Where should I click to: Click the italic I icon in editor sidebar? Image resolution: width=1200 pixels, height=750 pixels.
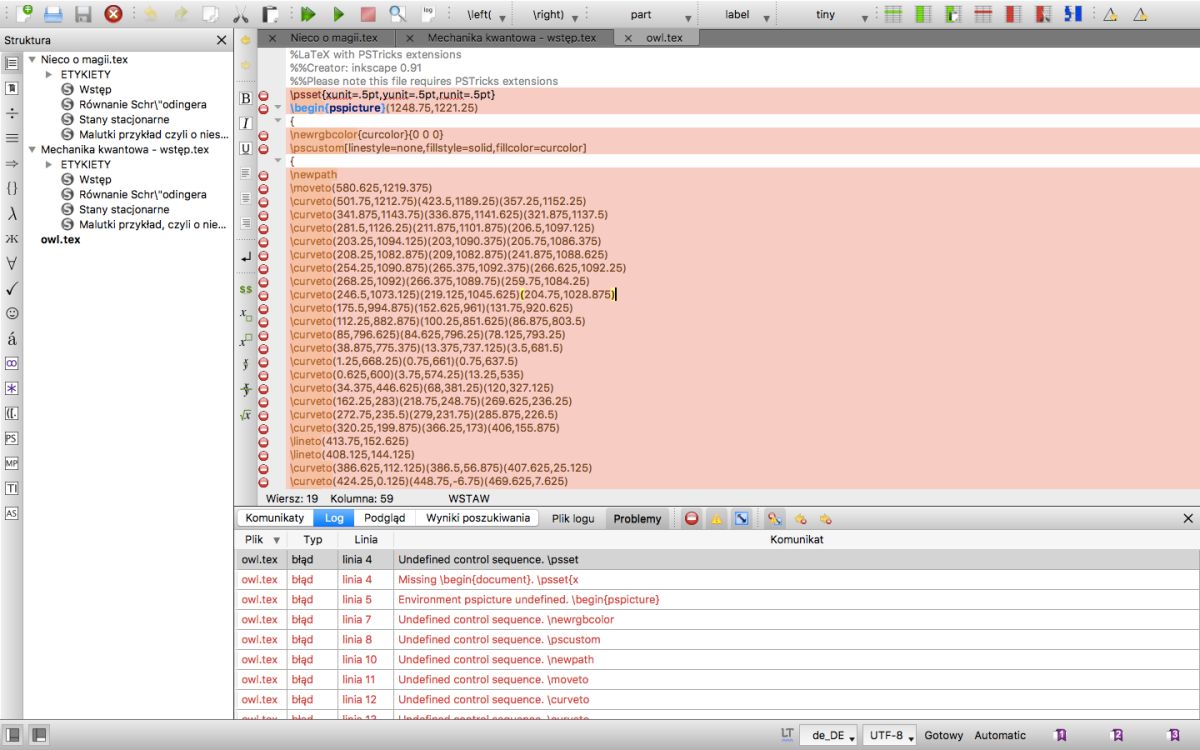pyautogui.click(x=246, y=123)
